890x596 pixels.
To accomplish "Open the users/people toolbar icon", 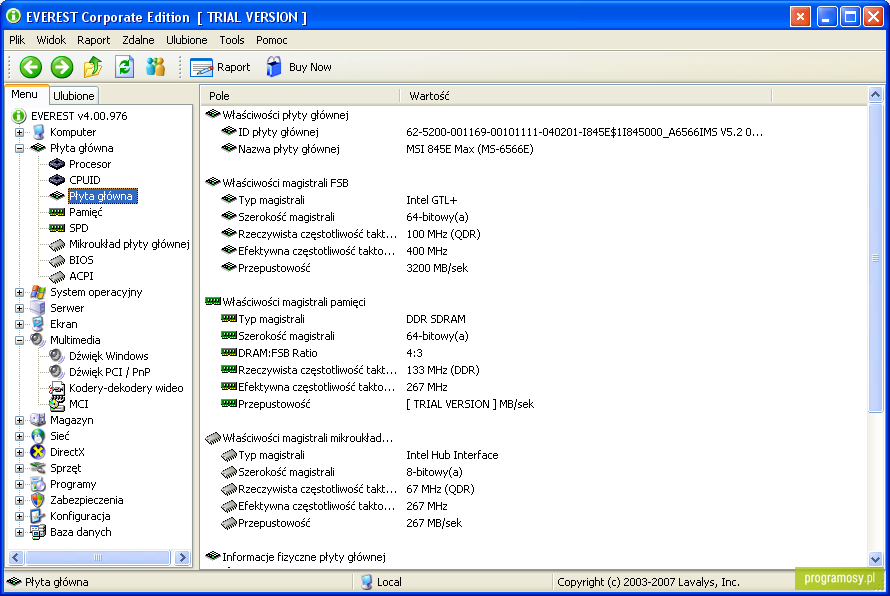I will tap(156, 67).
